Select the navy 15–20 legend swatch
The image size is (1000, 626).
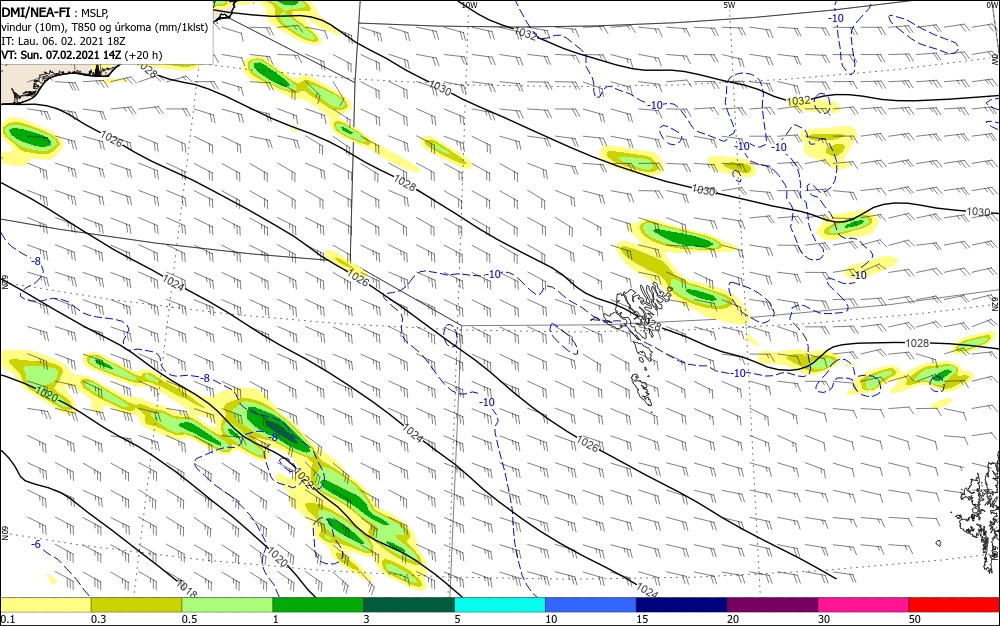click(x=682, y=605)
